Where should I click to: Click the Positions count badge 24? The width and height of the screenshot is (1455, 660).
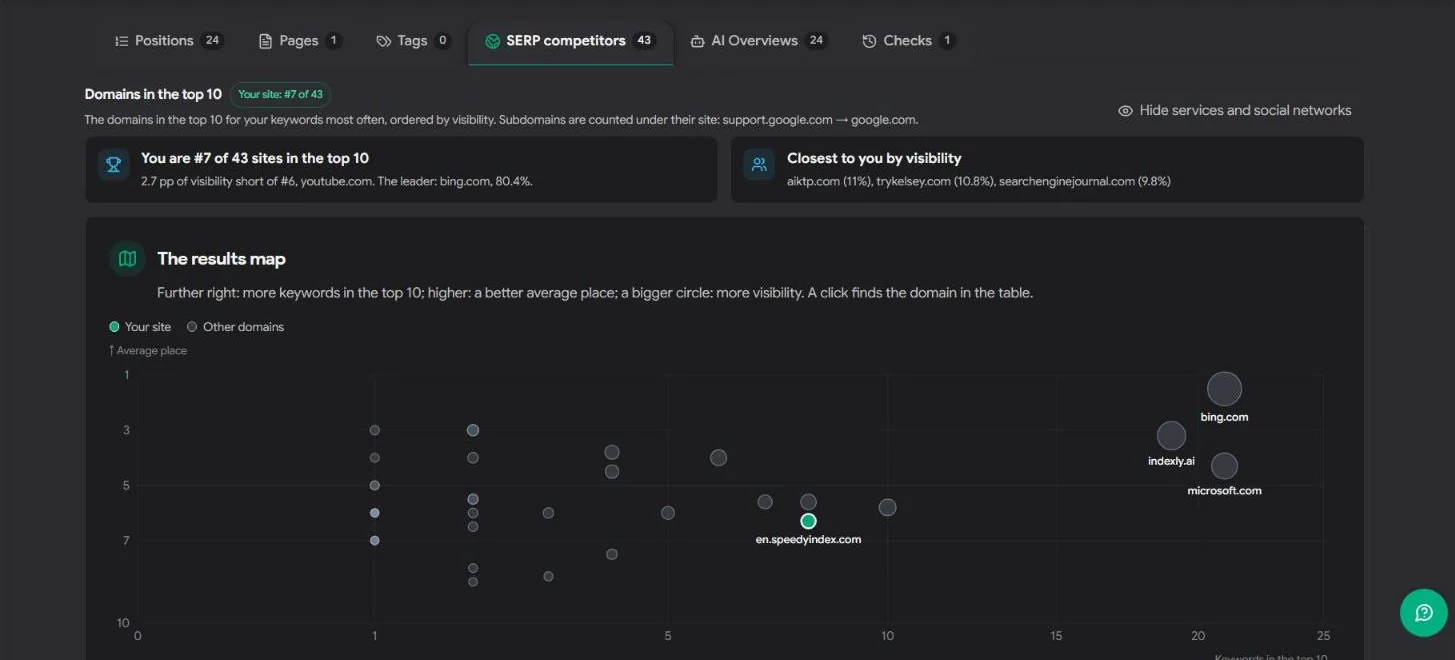point(211,41)
